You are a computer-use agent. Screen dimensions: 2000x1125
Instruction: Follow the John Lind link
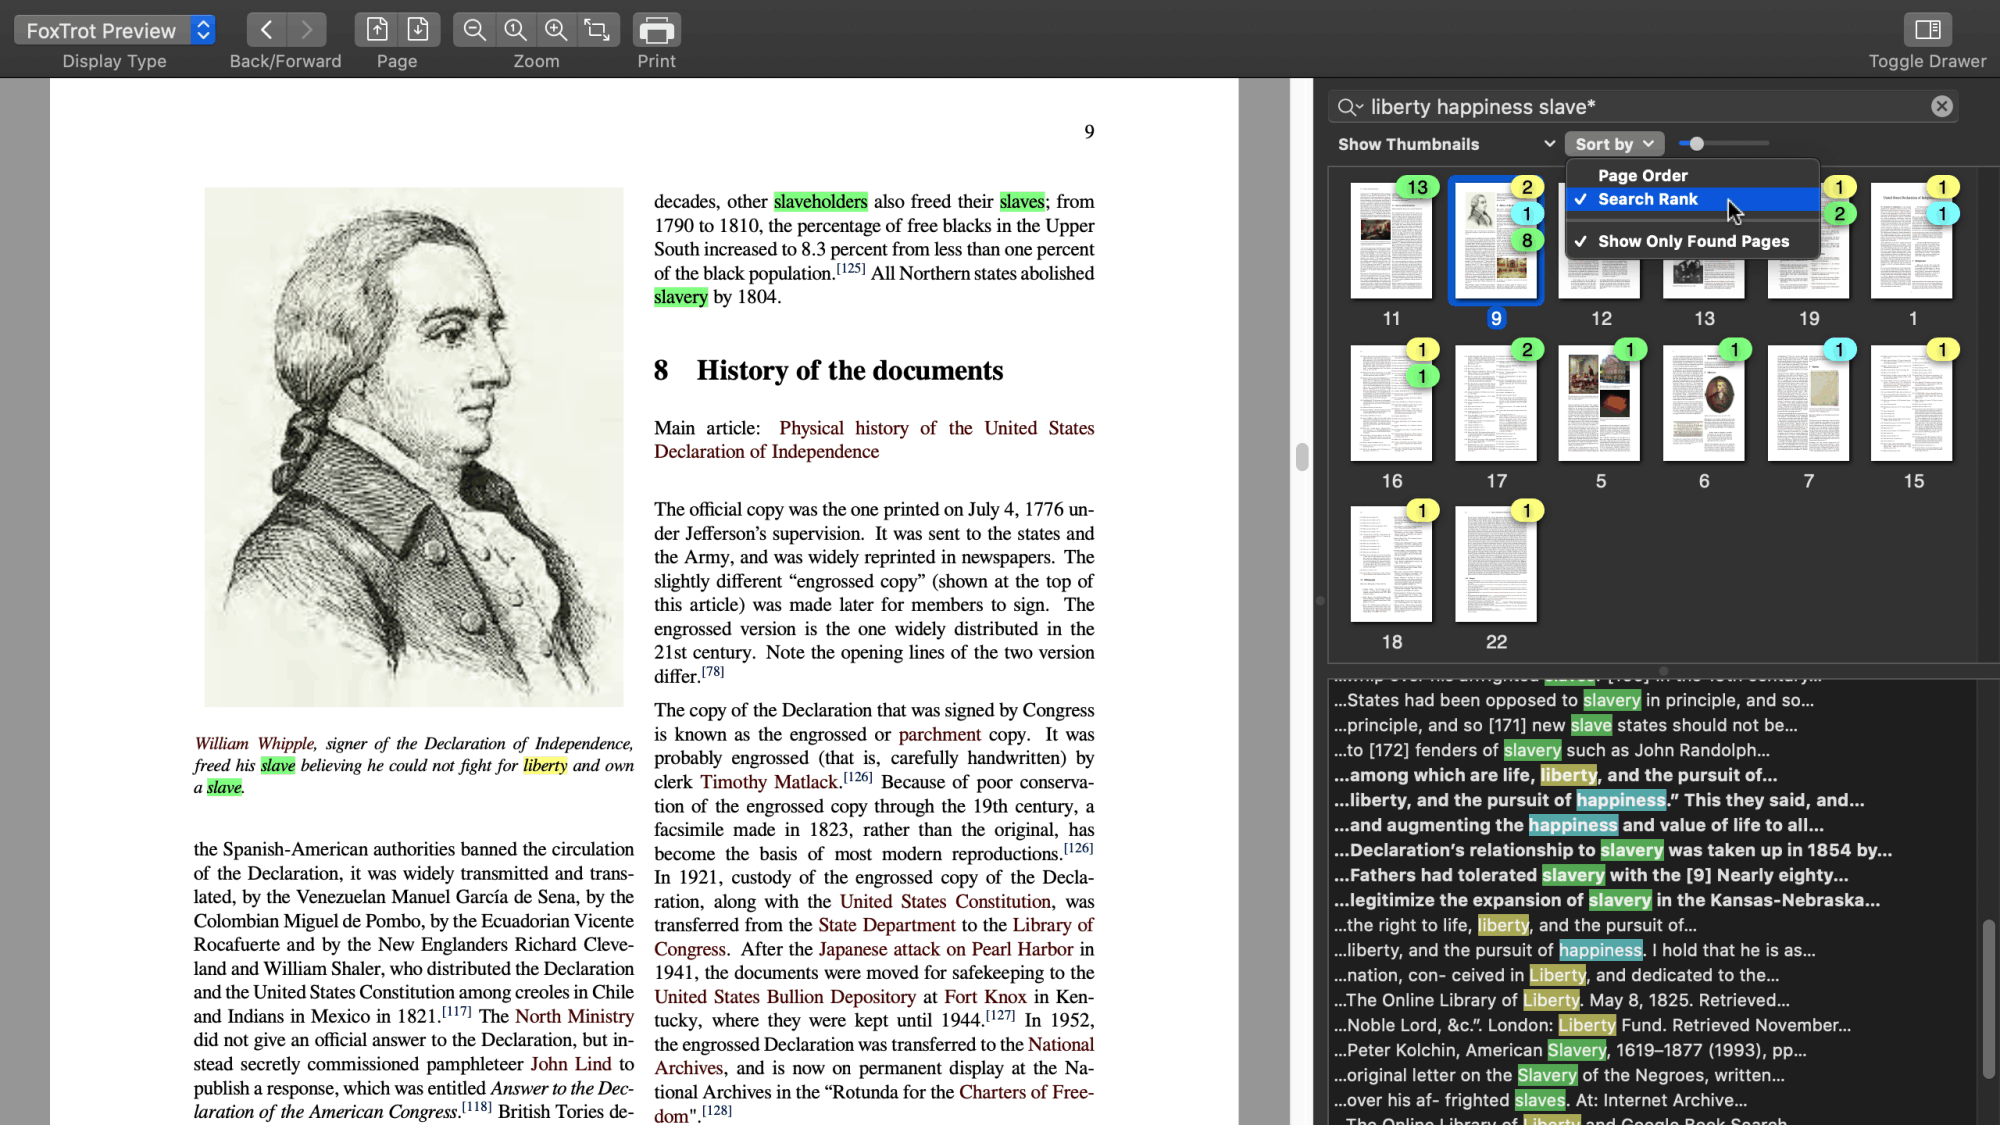point(570,1064)
